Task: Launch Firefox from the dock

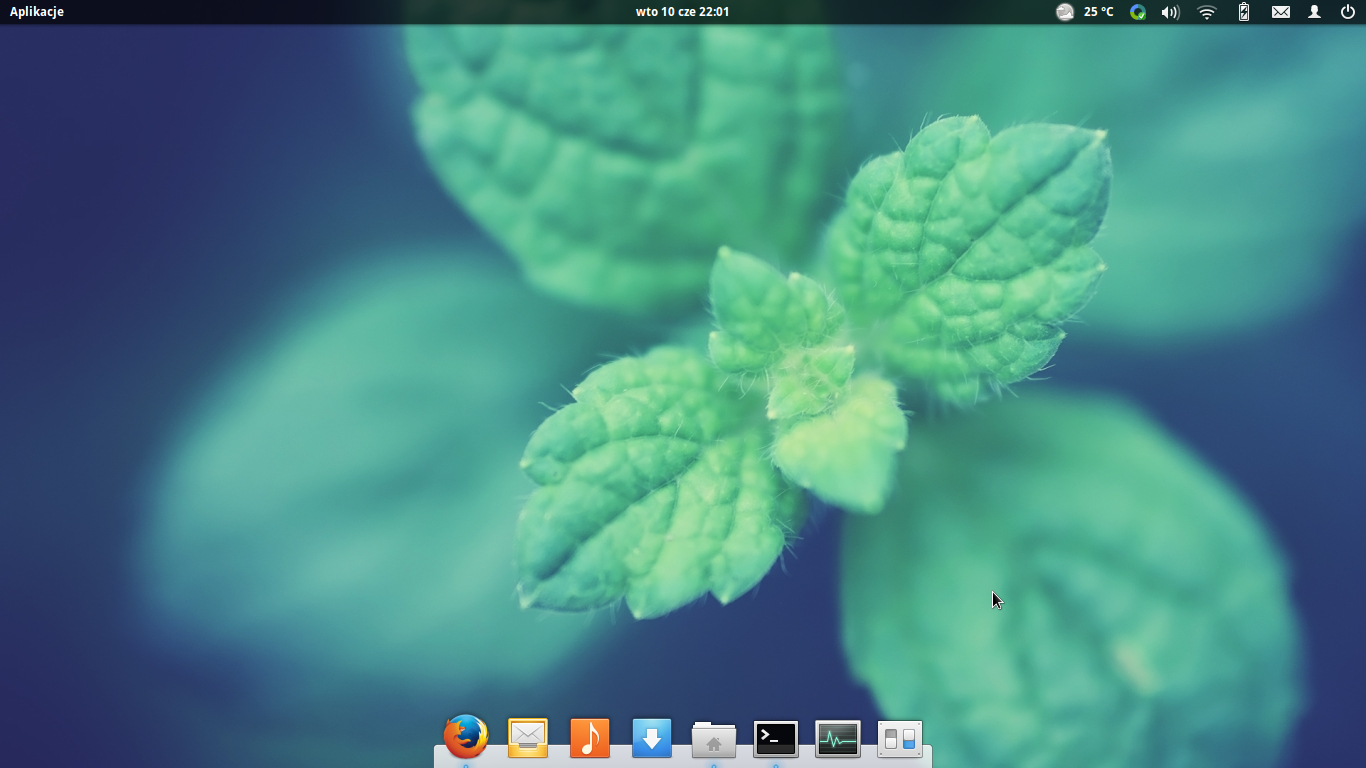Action: point(466,737)
